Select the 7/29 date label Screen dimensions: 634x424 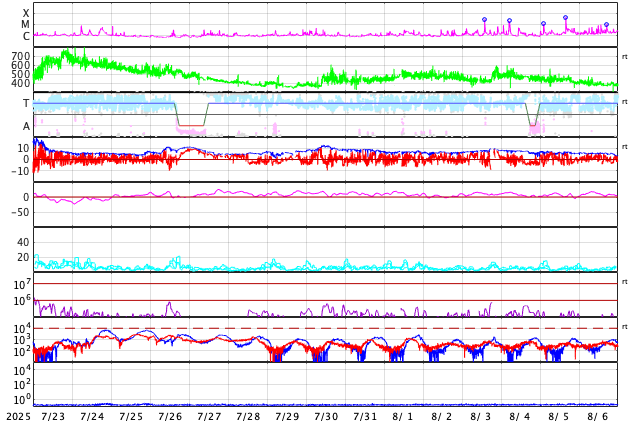[287, 417]
